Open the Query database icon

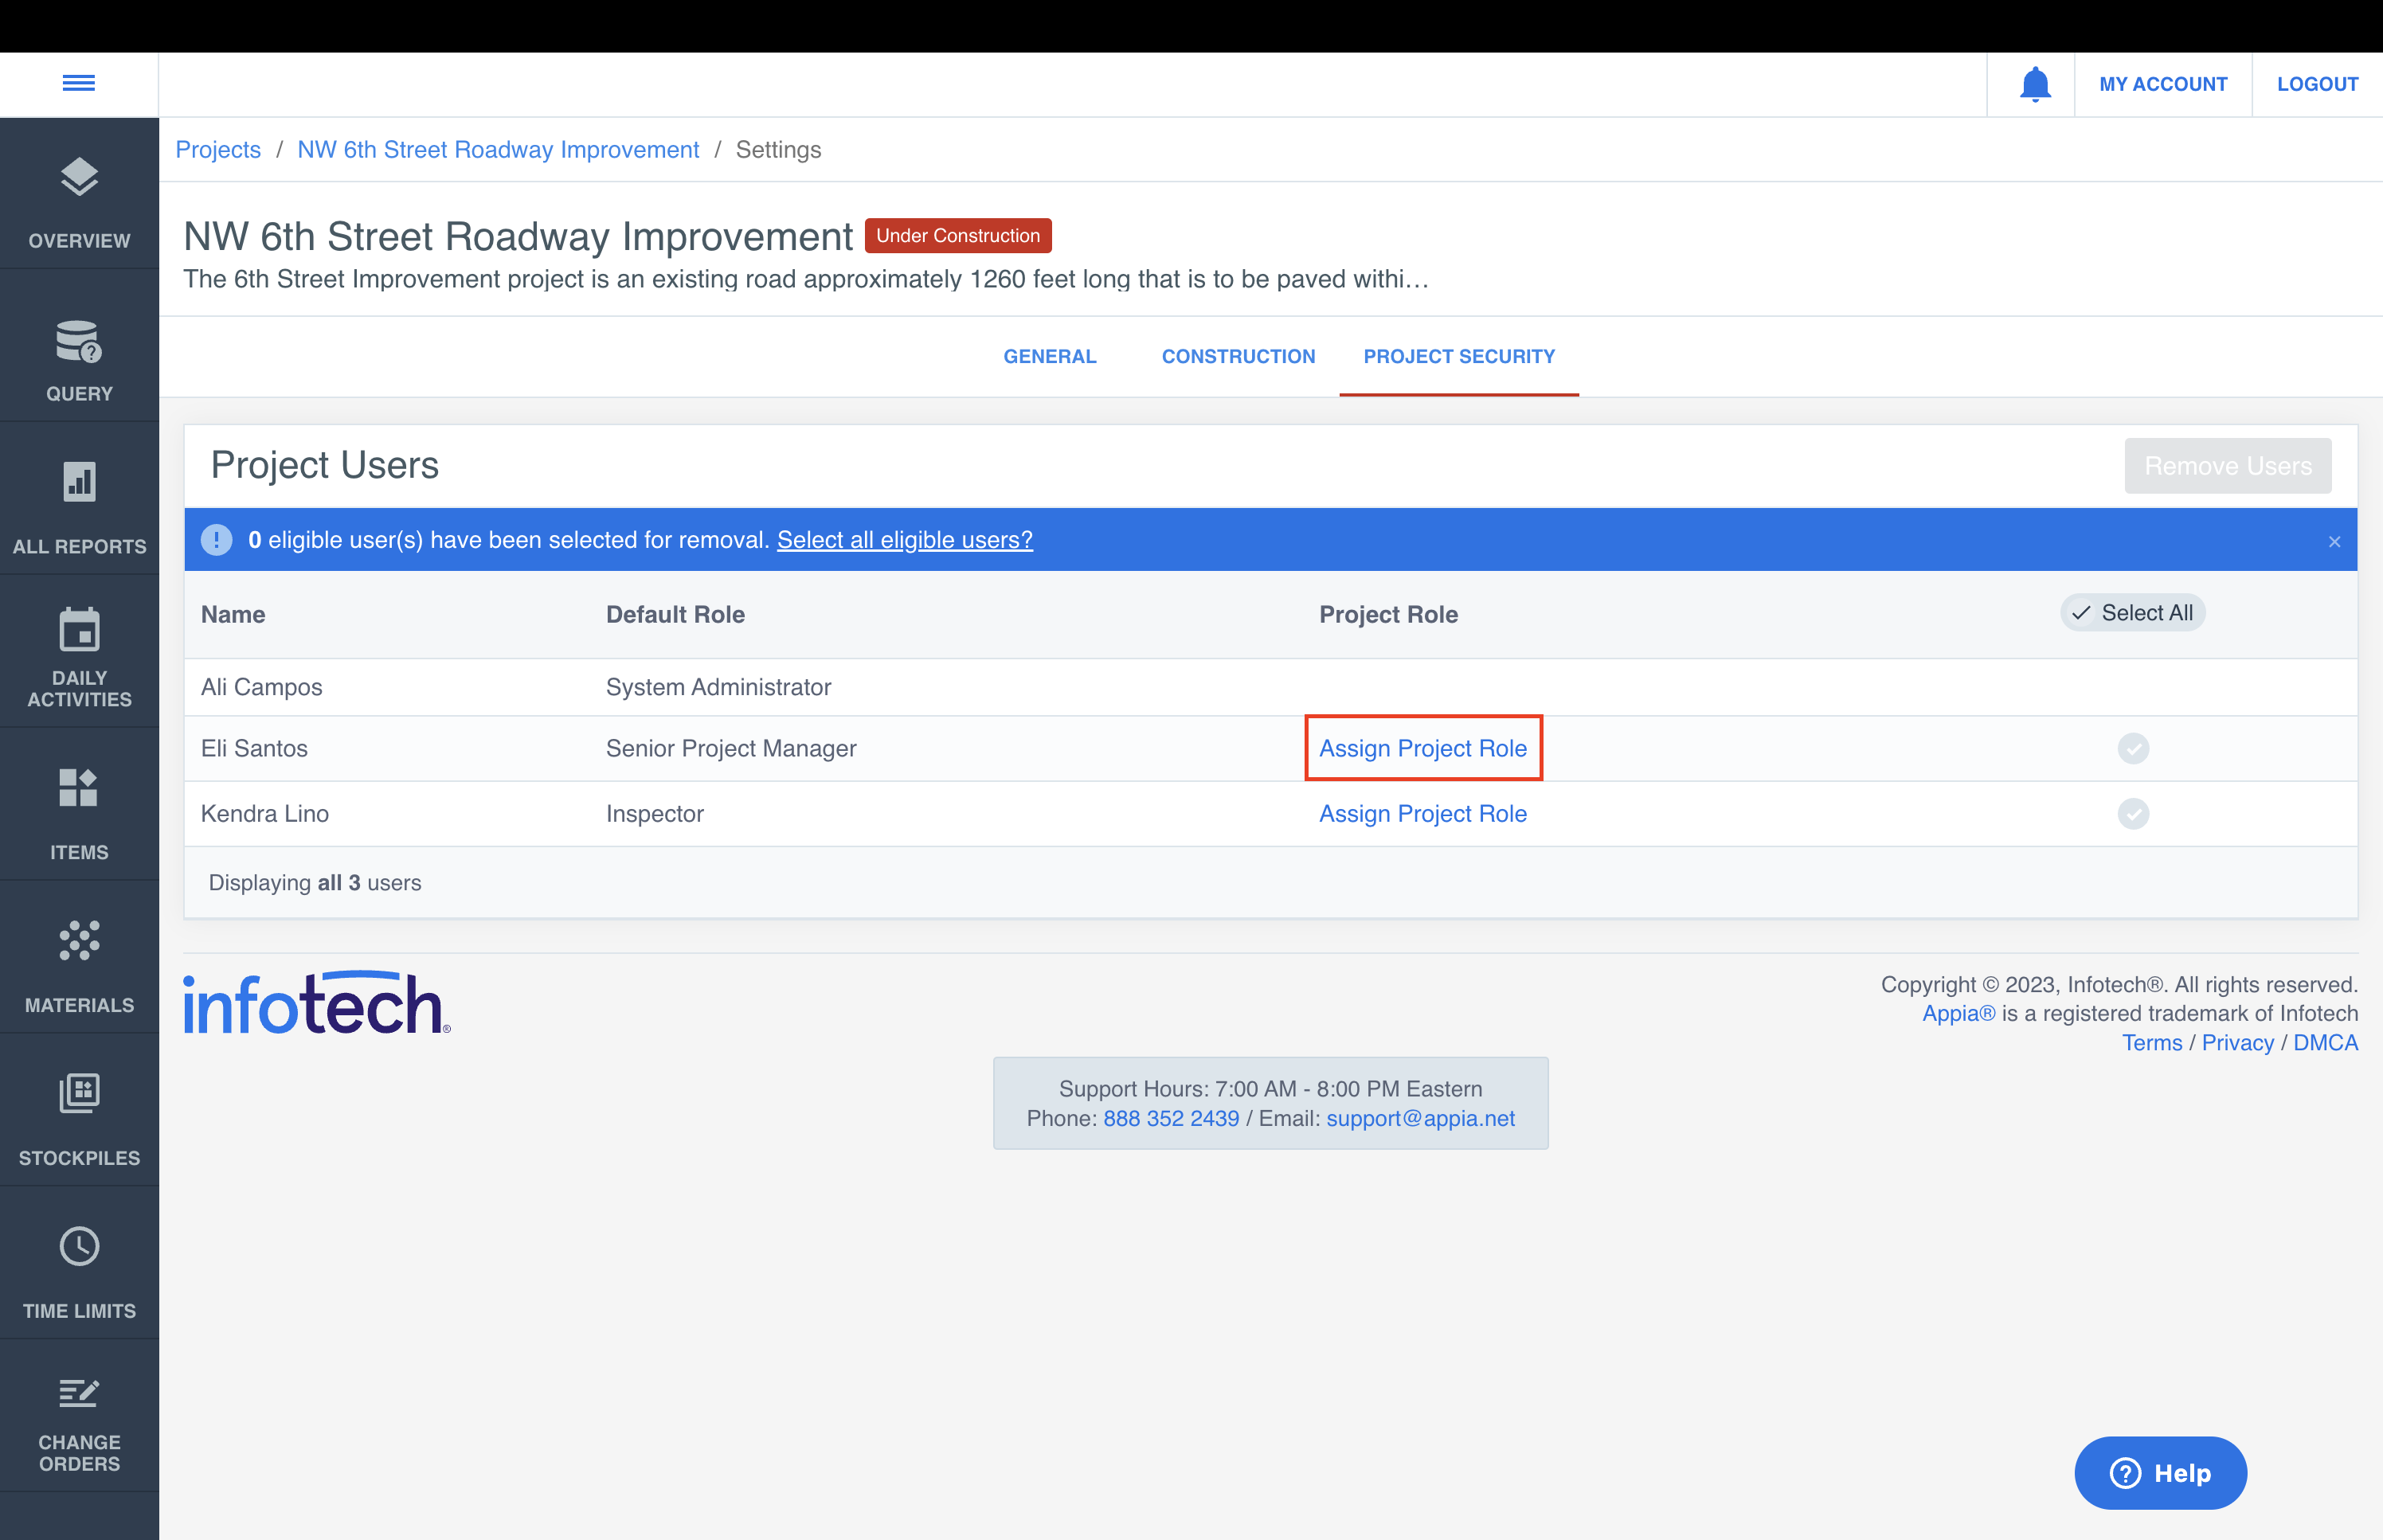pyautogui.click(x=79, y=342)
